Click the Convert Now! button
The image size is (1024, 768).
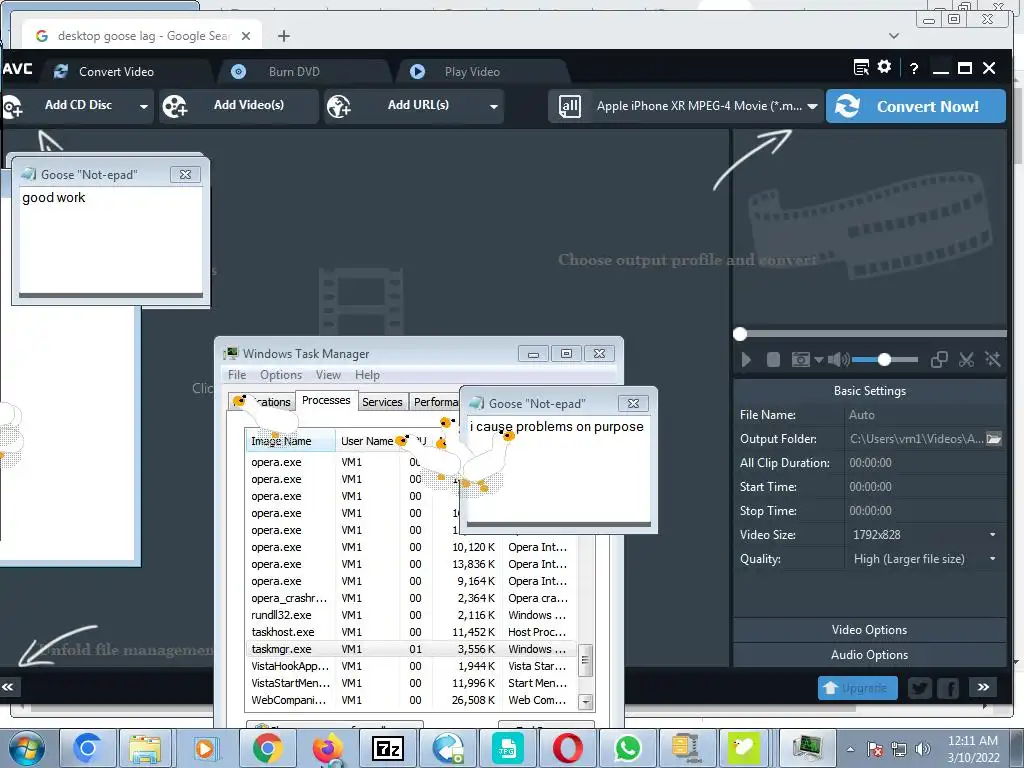point(916,106)
